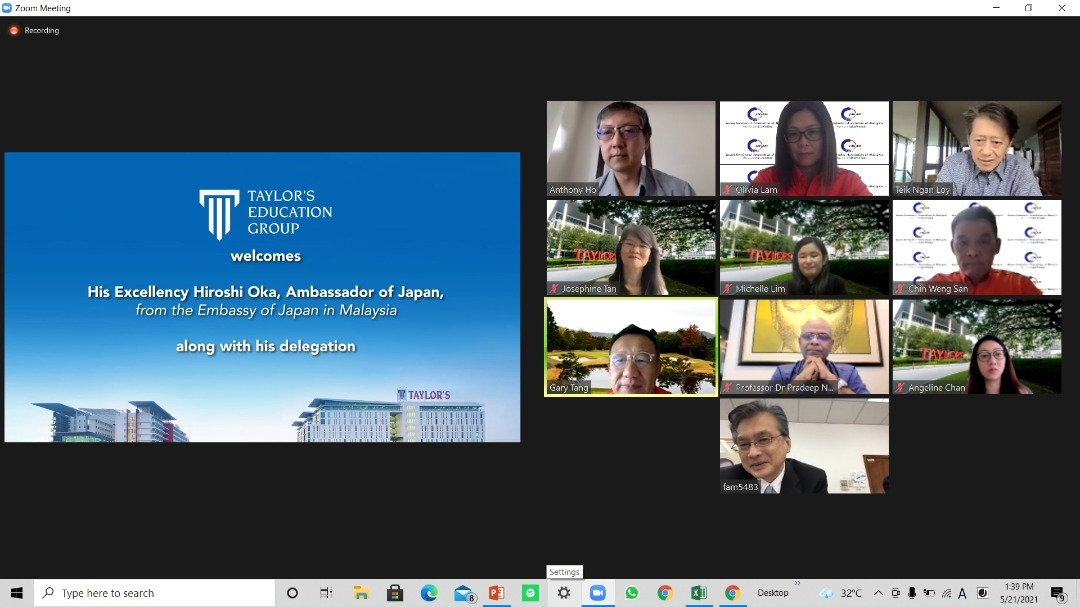The height and width of the screenshot is (607, 1080).
Task: Minimize the Zoom Meeting window
Action: 996,8
